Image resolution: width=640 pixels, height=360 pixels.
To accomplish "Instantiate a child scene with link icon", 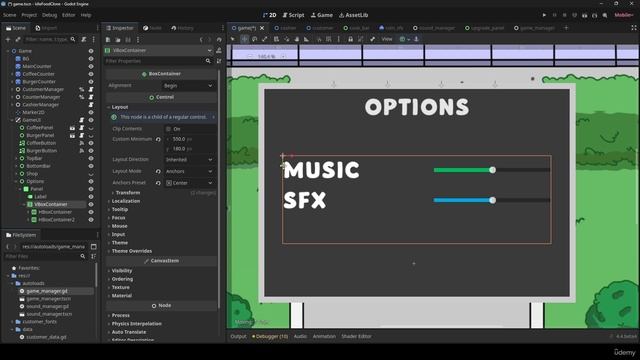I will pyautogui.click(x=18, y=39).
